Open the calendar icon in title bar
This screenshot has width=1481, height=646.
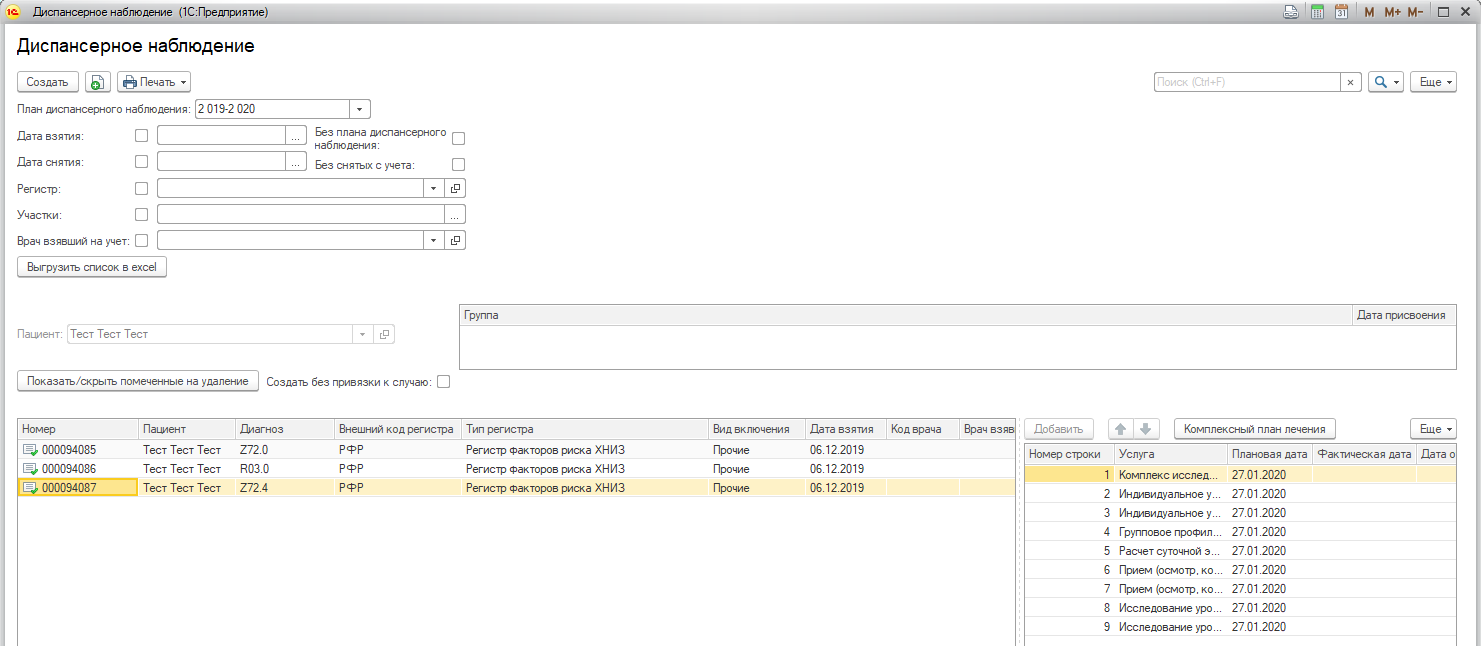click(1341, 12)
